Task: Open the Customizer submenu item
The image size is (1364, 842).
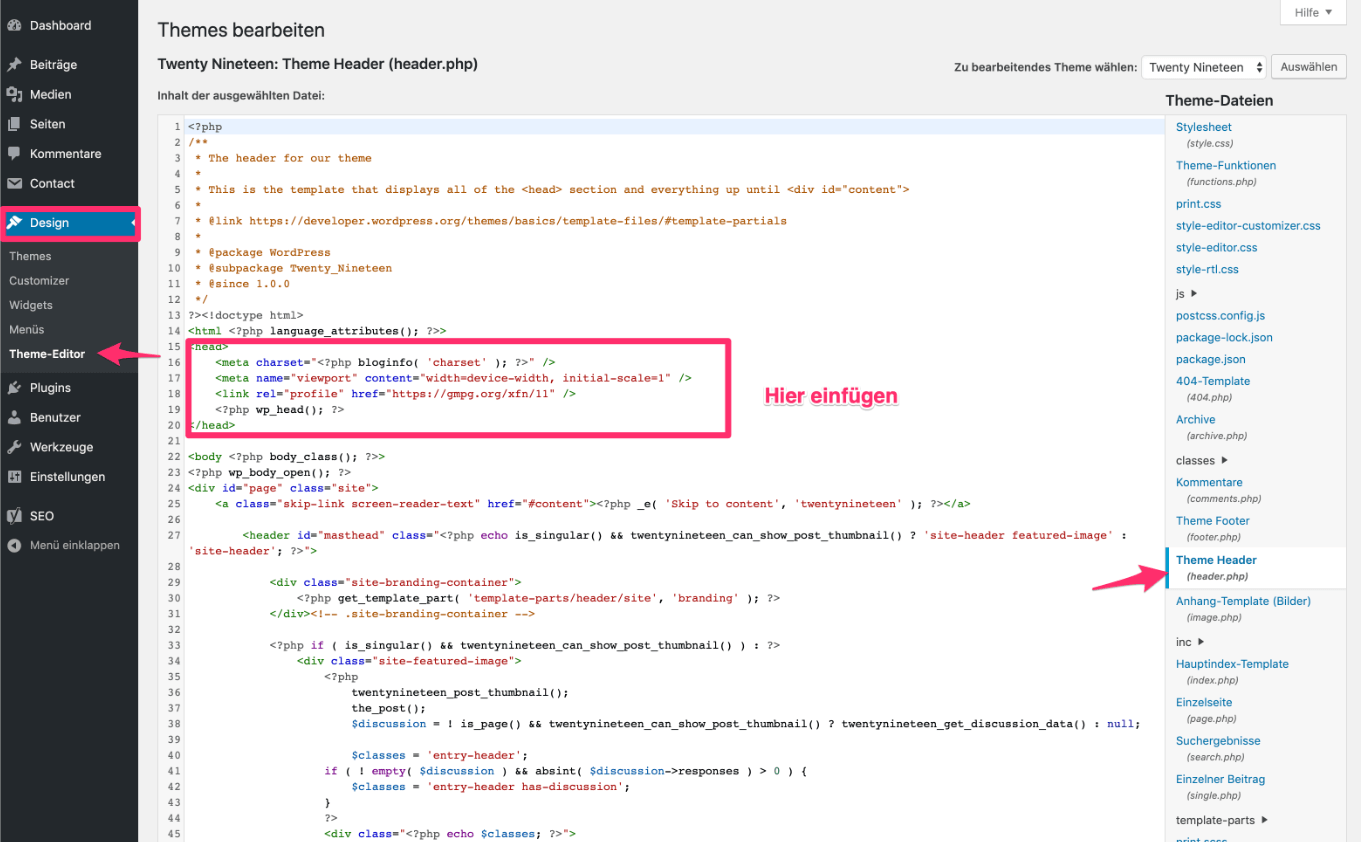Action: pos(39,281)
